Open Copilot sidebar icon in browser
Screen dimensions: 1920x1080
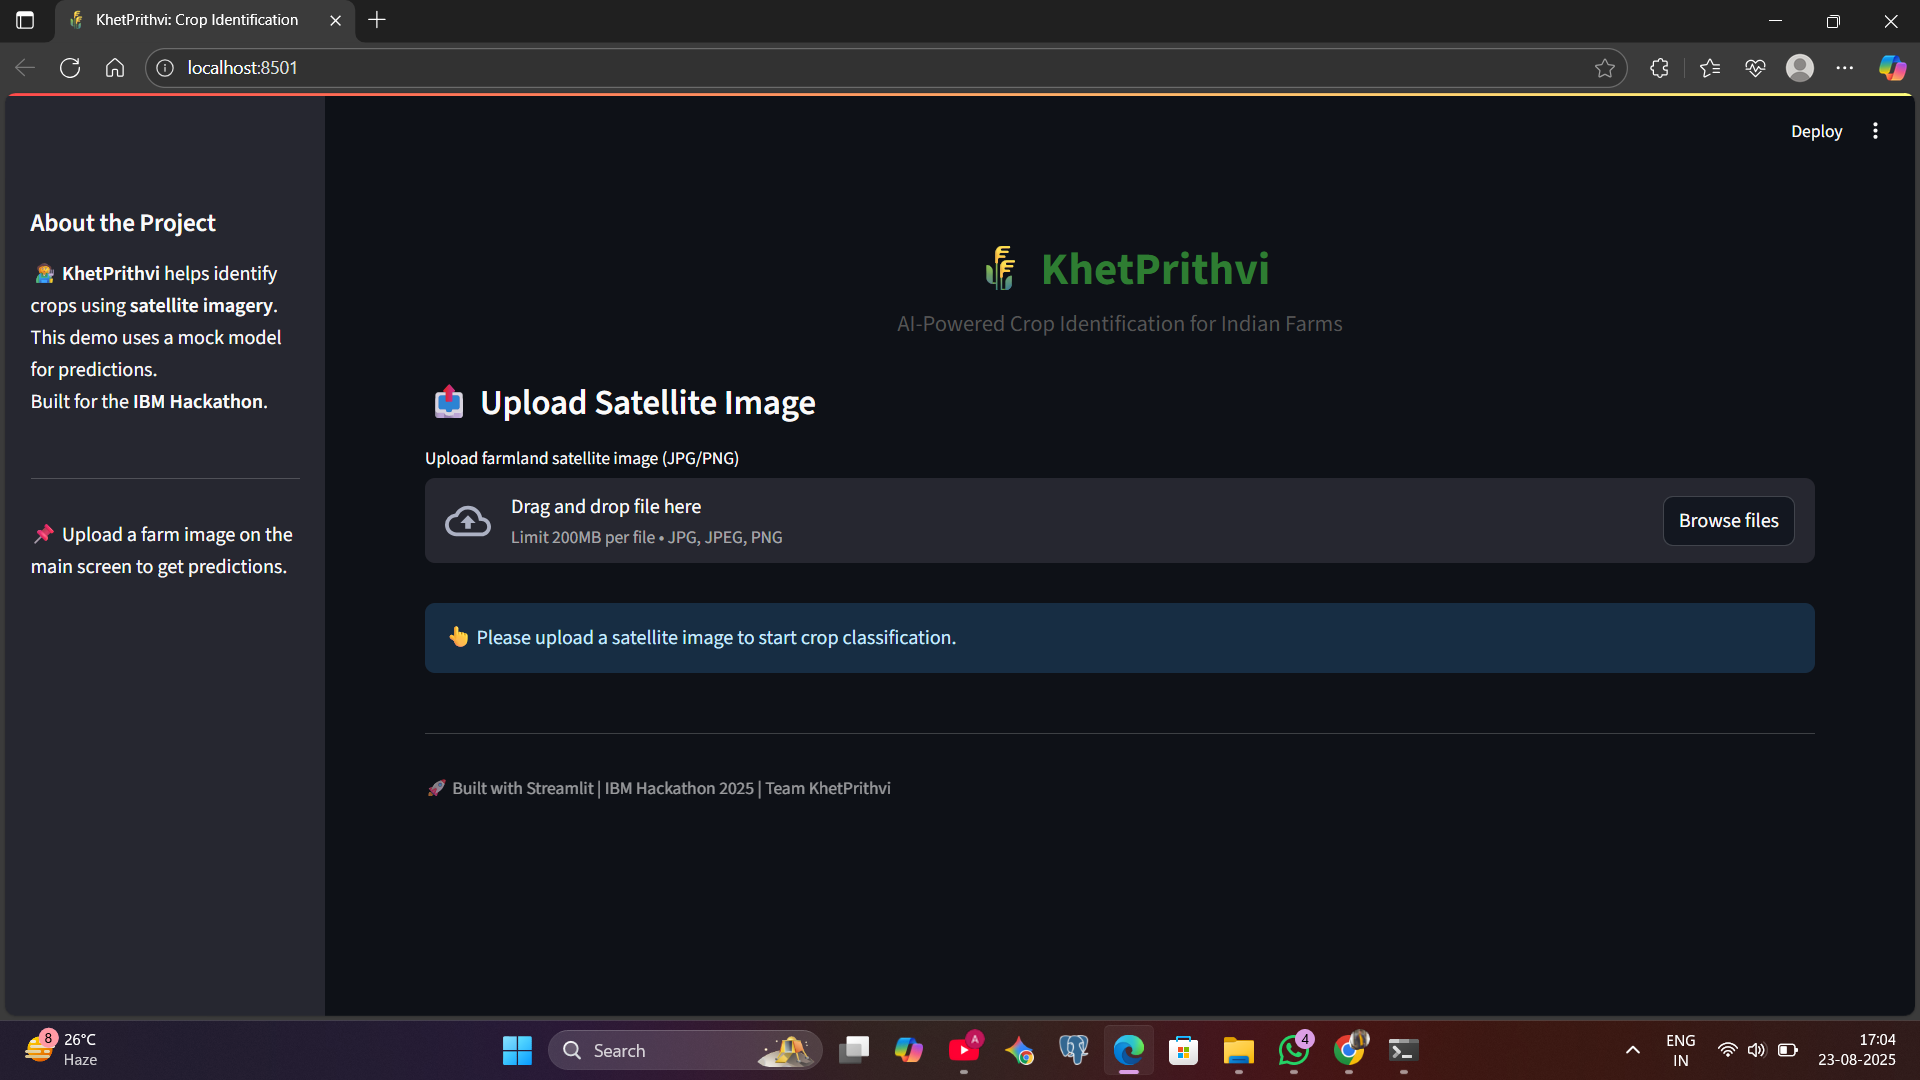point(1892,68)
